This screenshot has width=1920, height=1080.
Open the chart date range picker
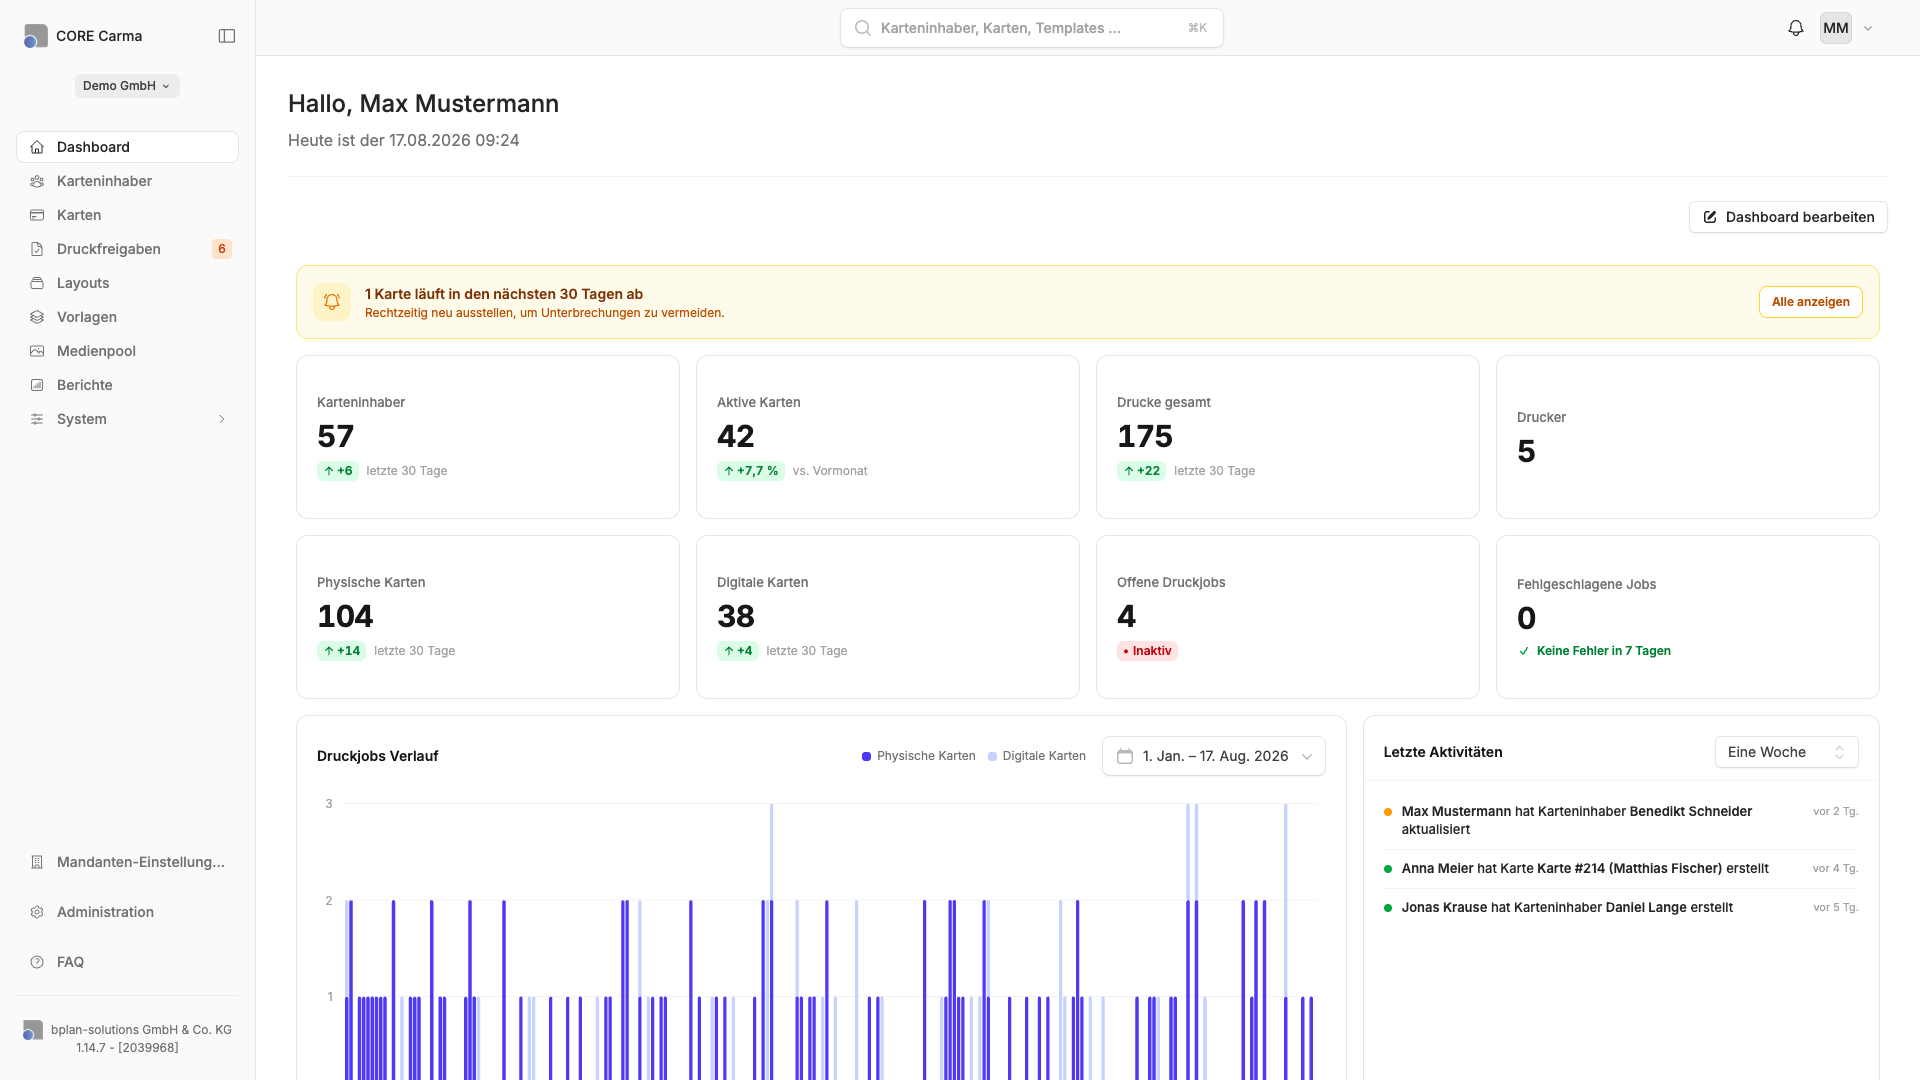point(1214,756)
